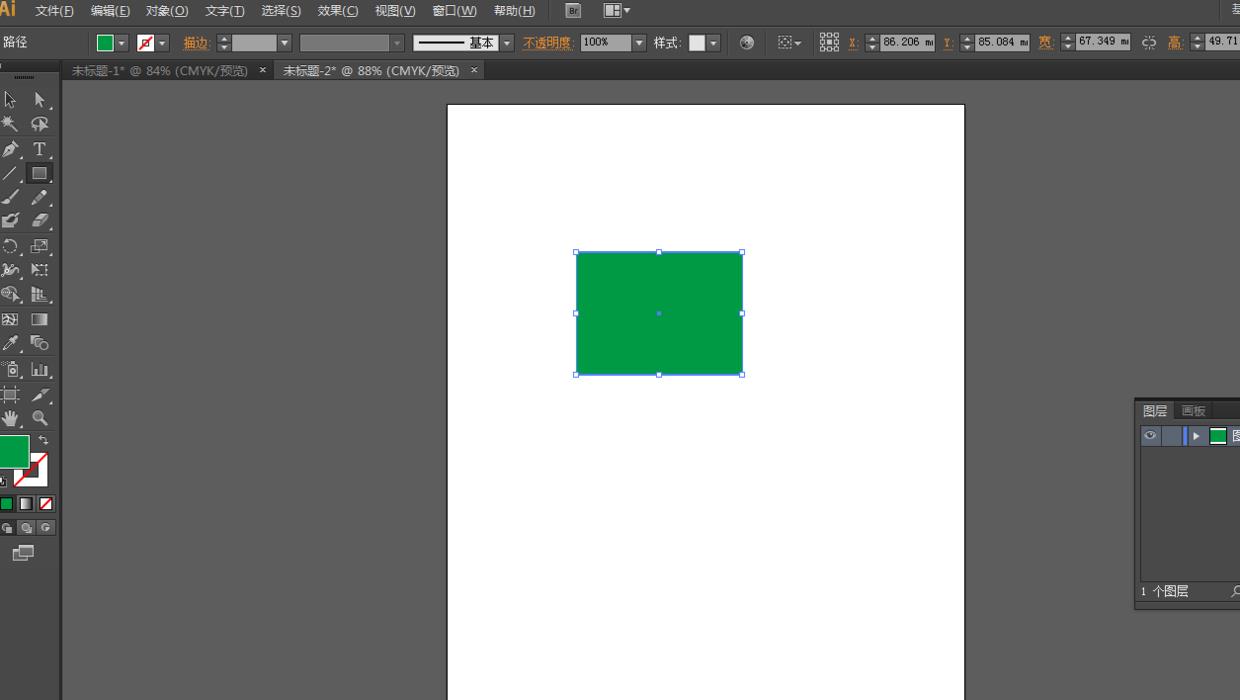Image resolution: width=1240 pixels, height=700 pixels.
Task: Select the Hand tool
Action: (x=10, y=418)
